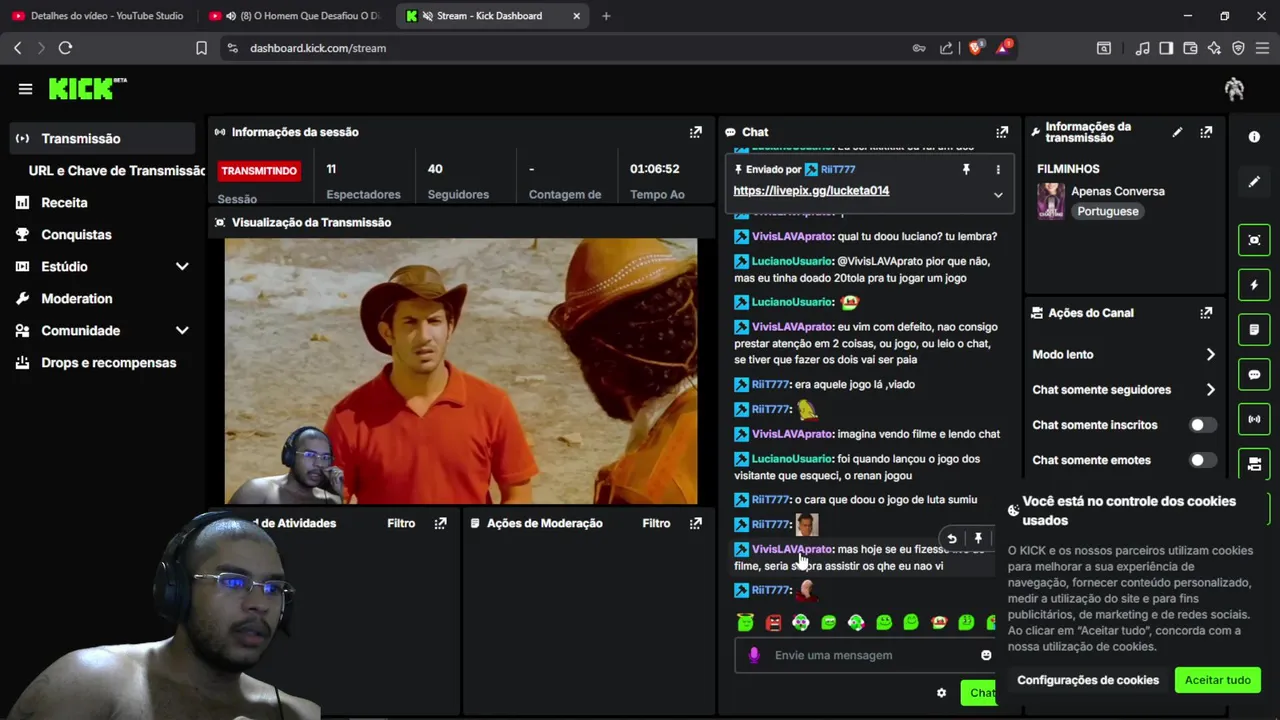Pin the hovered VivisLAVAprato message
The height and width of the screenshot is (720, 1280).
pyautogui.click(x=978, y=539)
